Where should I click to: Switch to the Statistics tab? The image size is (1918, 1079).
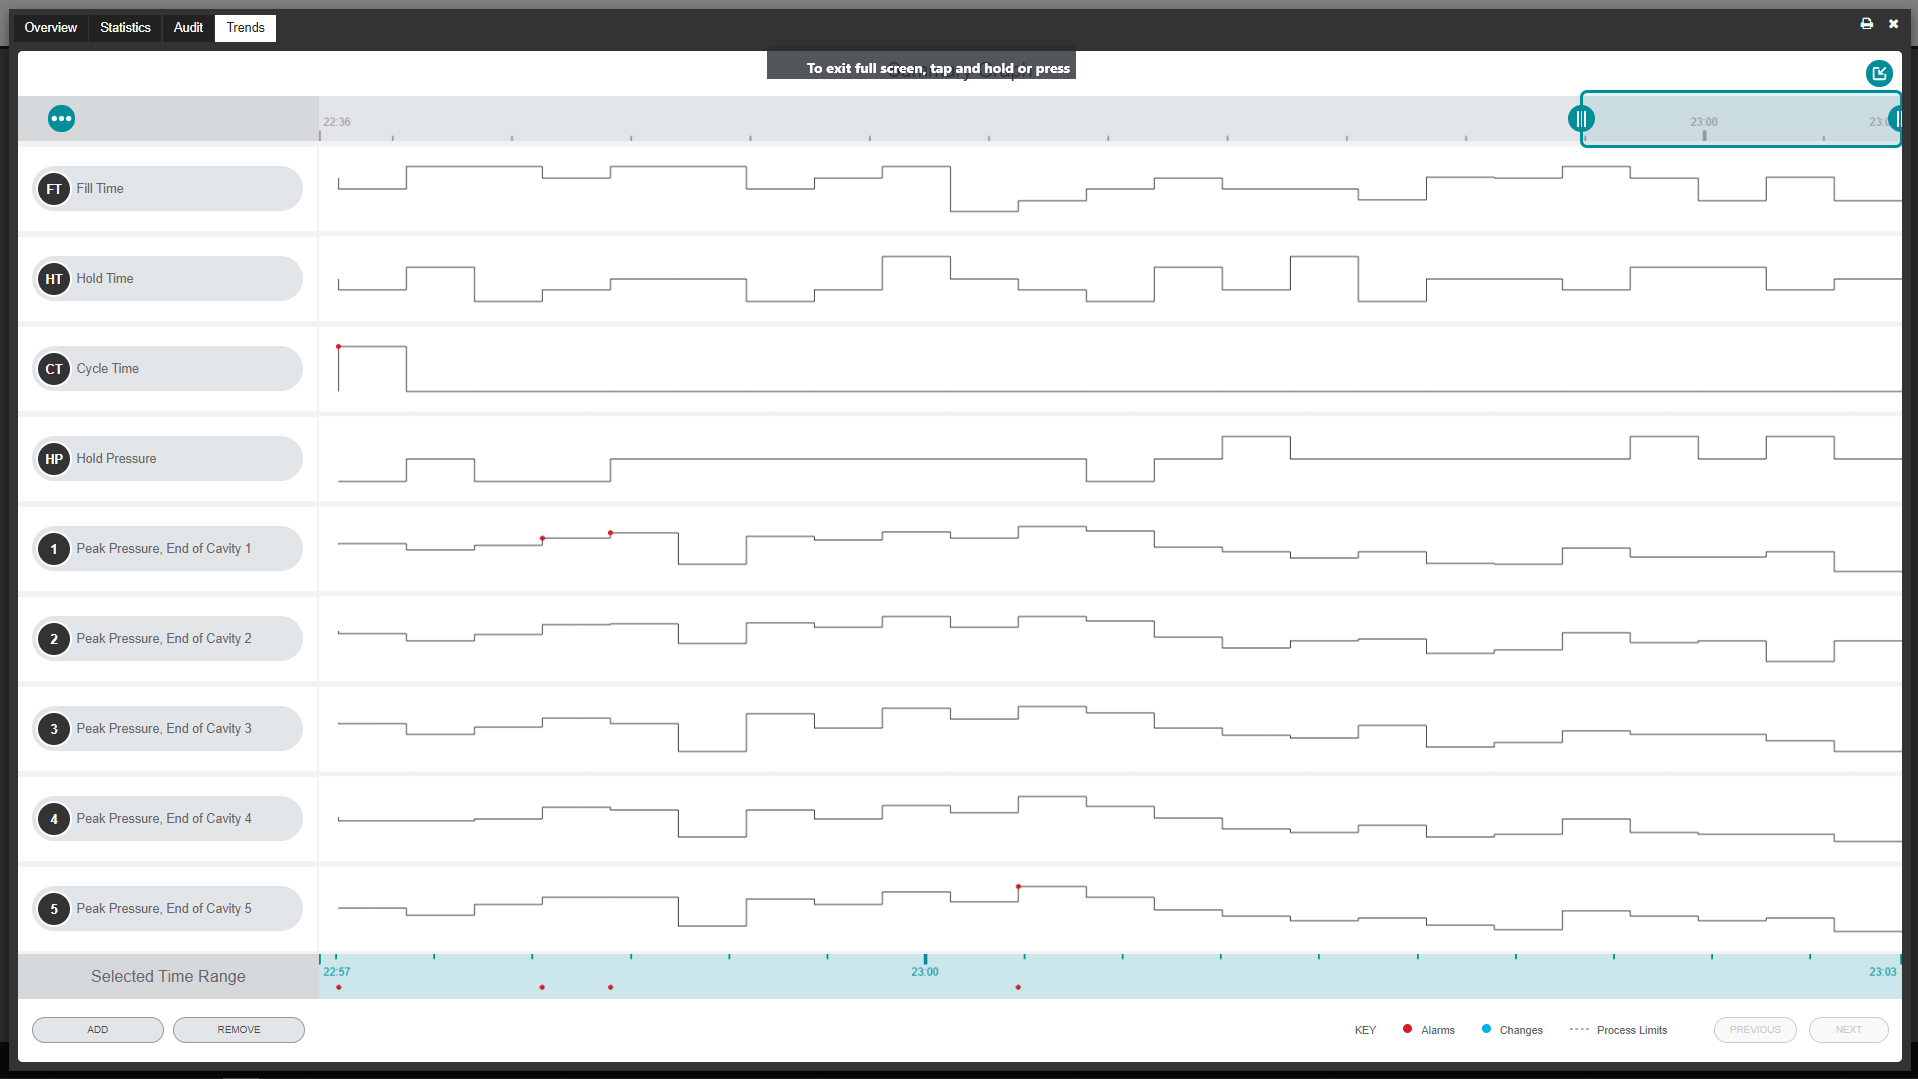click(125, 28)
